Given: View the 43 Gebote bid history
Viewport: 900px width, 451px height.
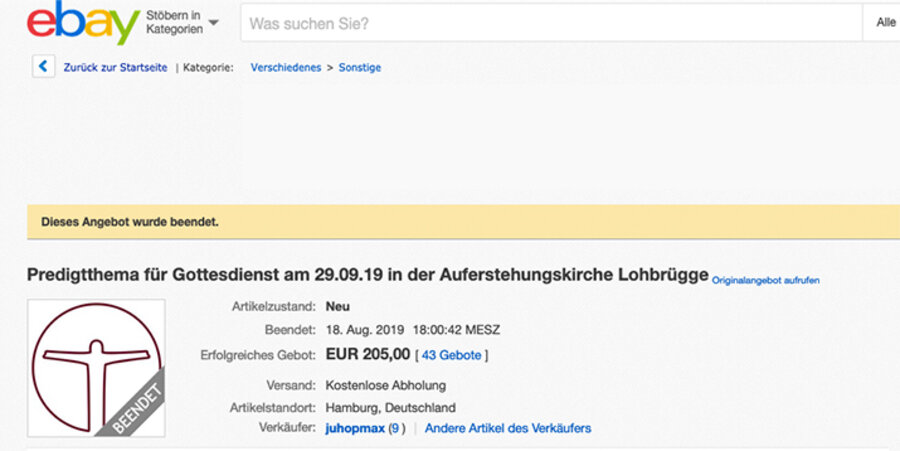Looking at the screenshot, I should (452, 355).
